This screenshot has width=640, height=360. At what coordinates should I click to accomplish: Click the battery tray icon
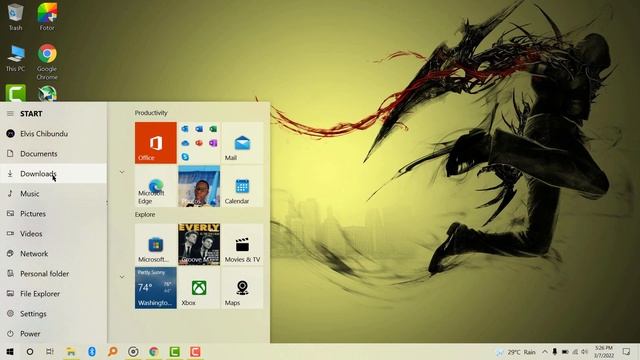(565, 352)
